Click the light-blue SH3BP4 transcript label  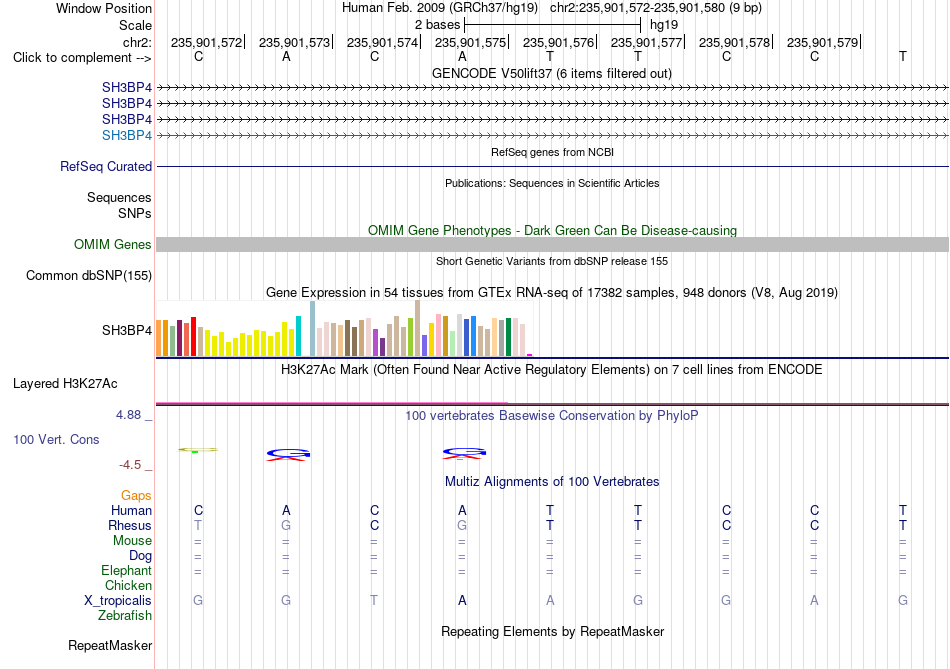click(x=127, y=135)
